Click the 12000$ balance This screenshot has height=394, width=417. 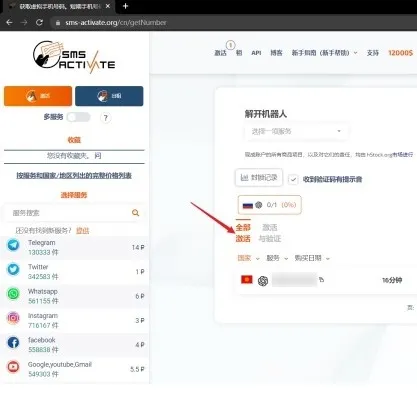(x=400, y=53)
